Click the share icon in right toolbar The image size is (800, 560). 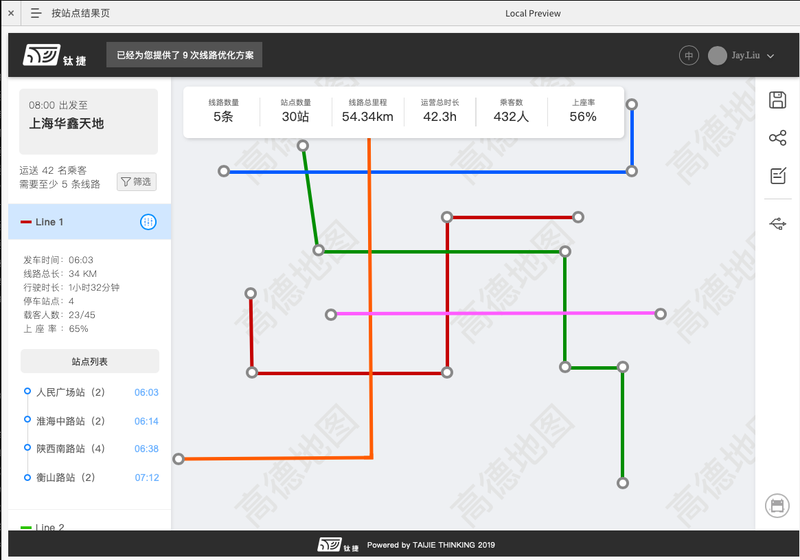[778, 138]
